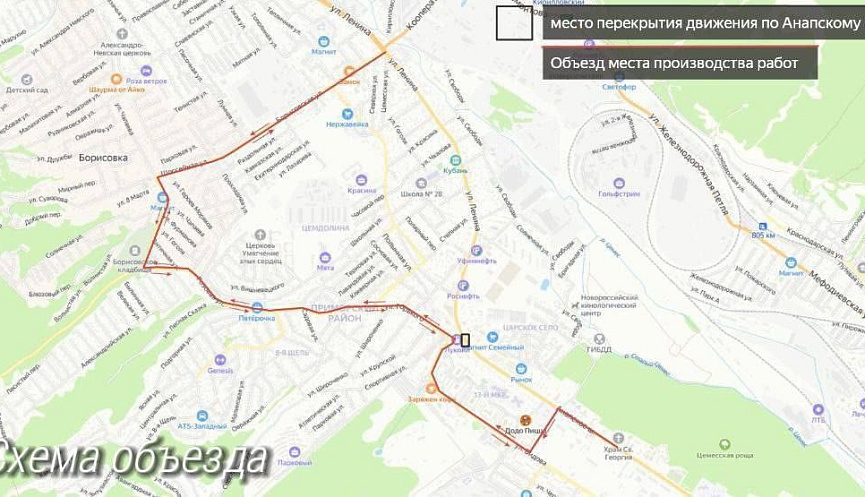Click the Магнит Семейный store icon

pos(492,337)
